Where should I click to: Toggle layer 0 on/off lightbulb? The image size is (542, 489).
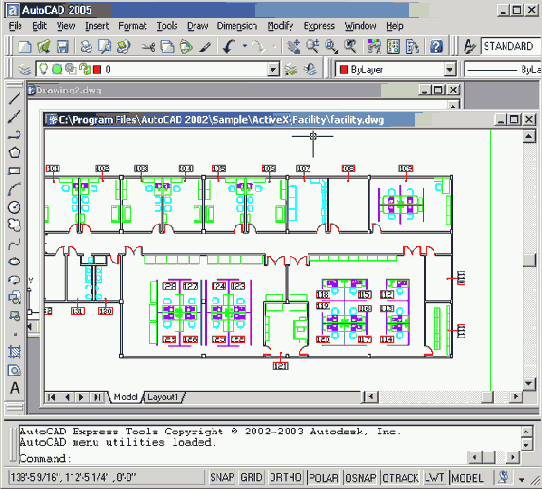(x=43, y=69)
